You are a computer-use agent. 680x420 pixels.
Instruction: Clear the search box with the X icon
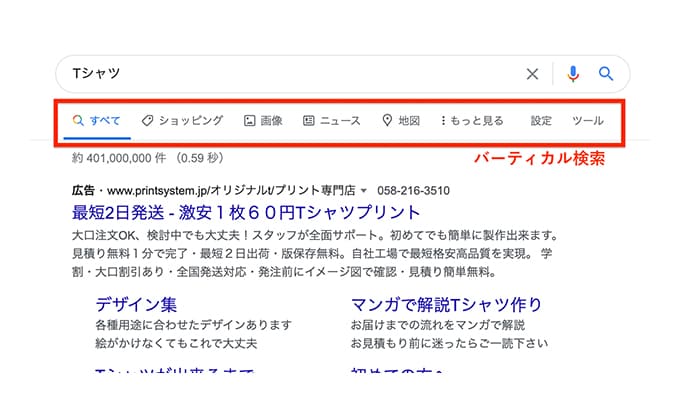tap(532, 74)
